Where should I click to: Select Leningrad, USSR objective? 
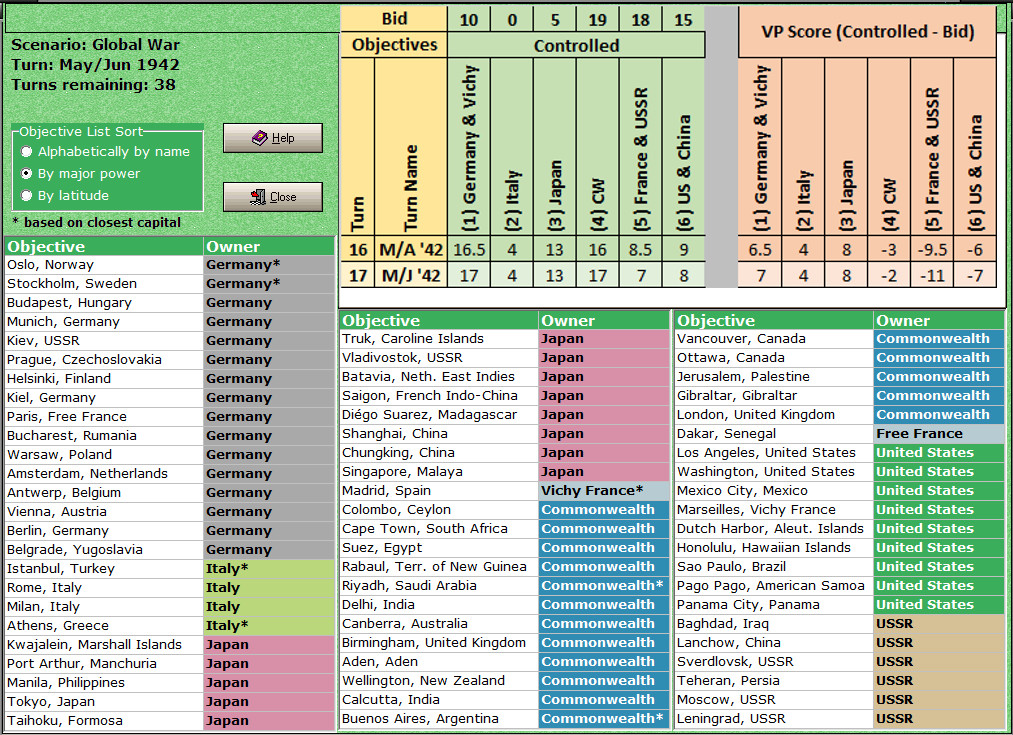point(840,719)
